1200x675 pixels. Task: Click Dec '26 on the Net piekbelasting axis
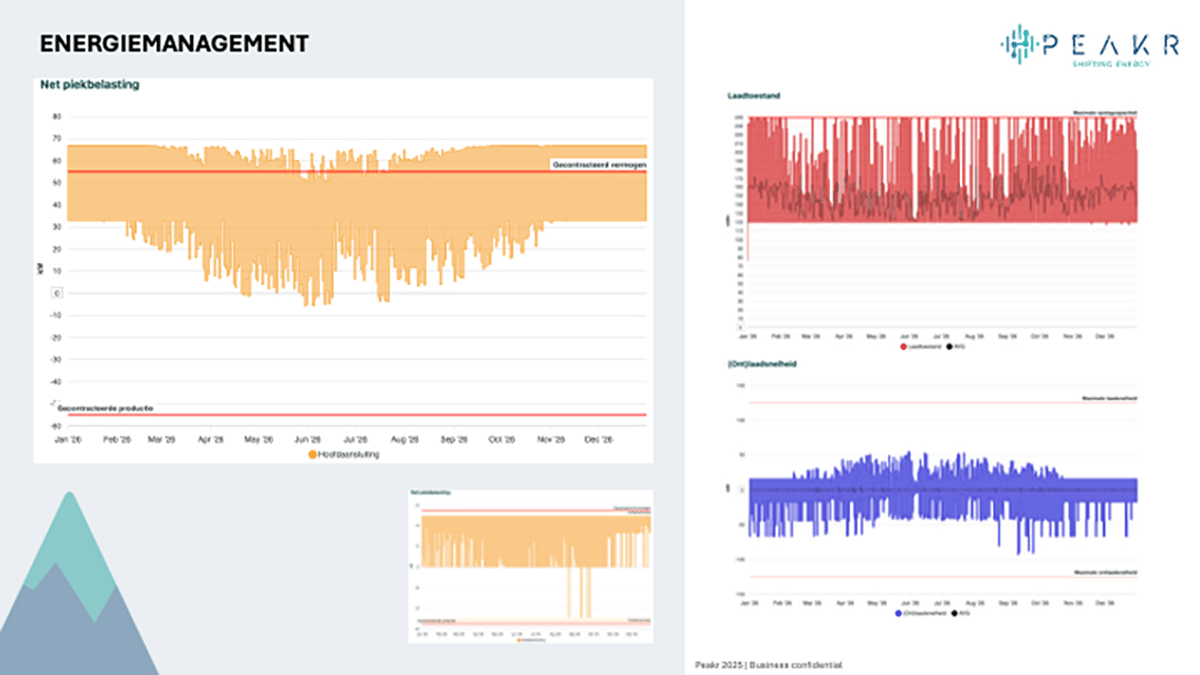[x=600, y=438]
